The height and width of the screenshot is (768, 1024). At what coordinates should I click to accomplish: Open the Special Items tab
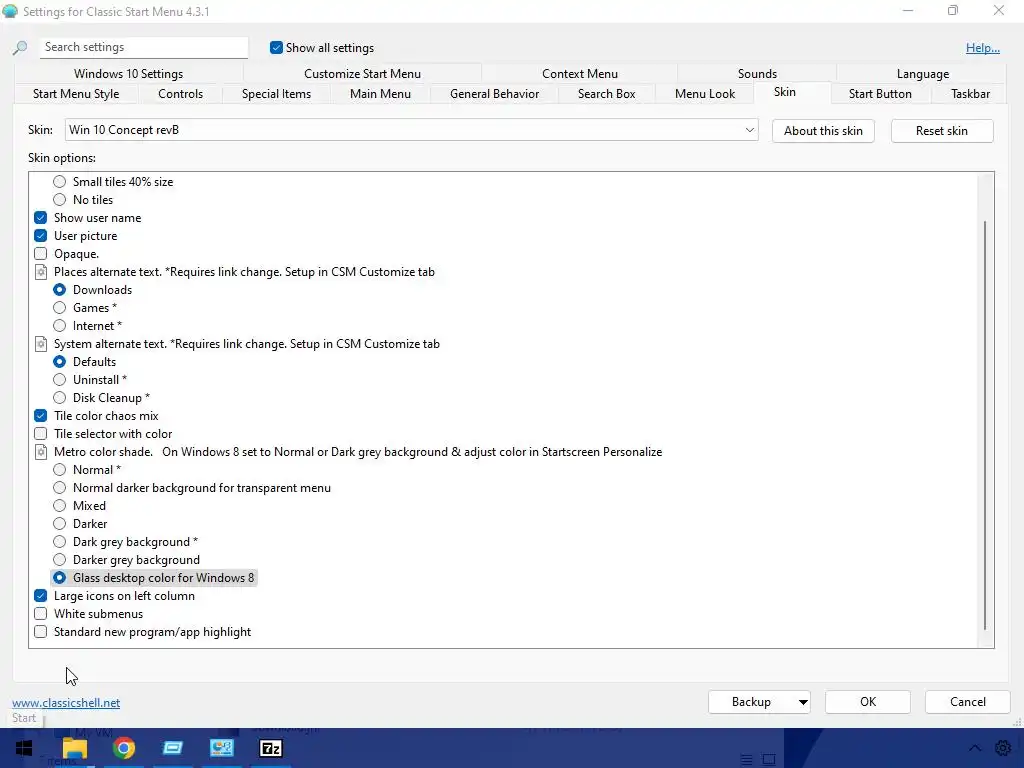[276, 93]
